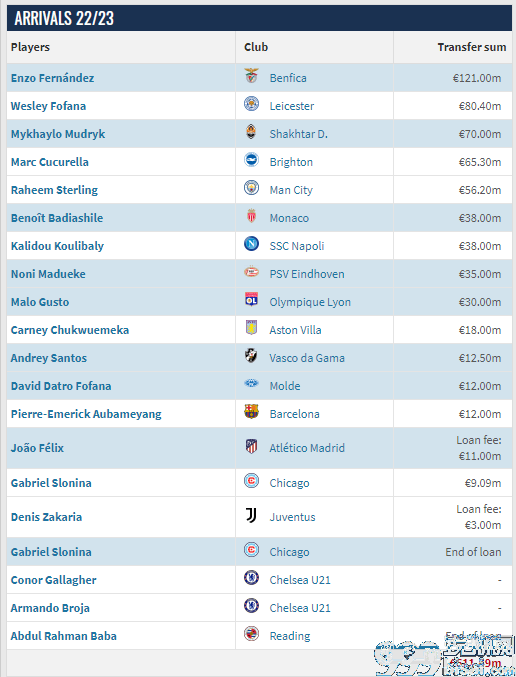Select the Brighton club name link
Viewport: 516px width, 677px height.
point(291,162)
